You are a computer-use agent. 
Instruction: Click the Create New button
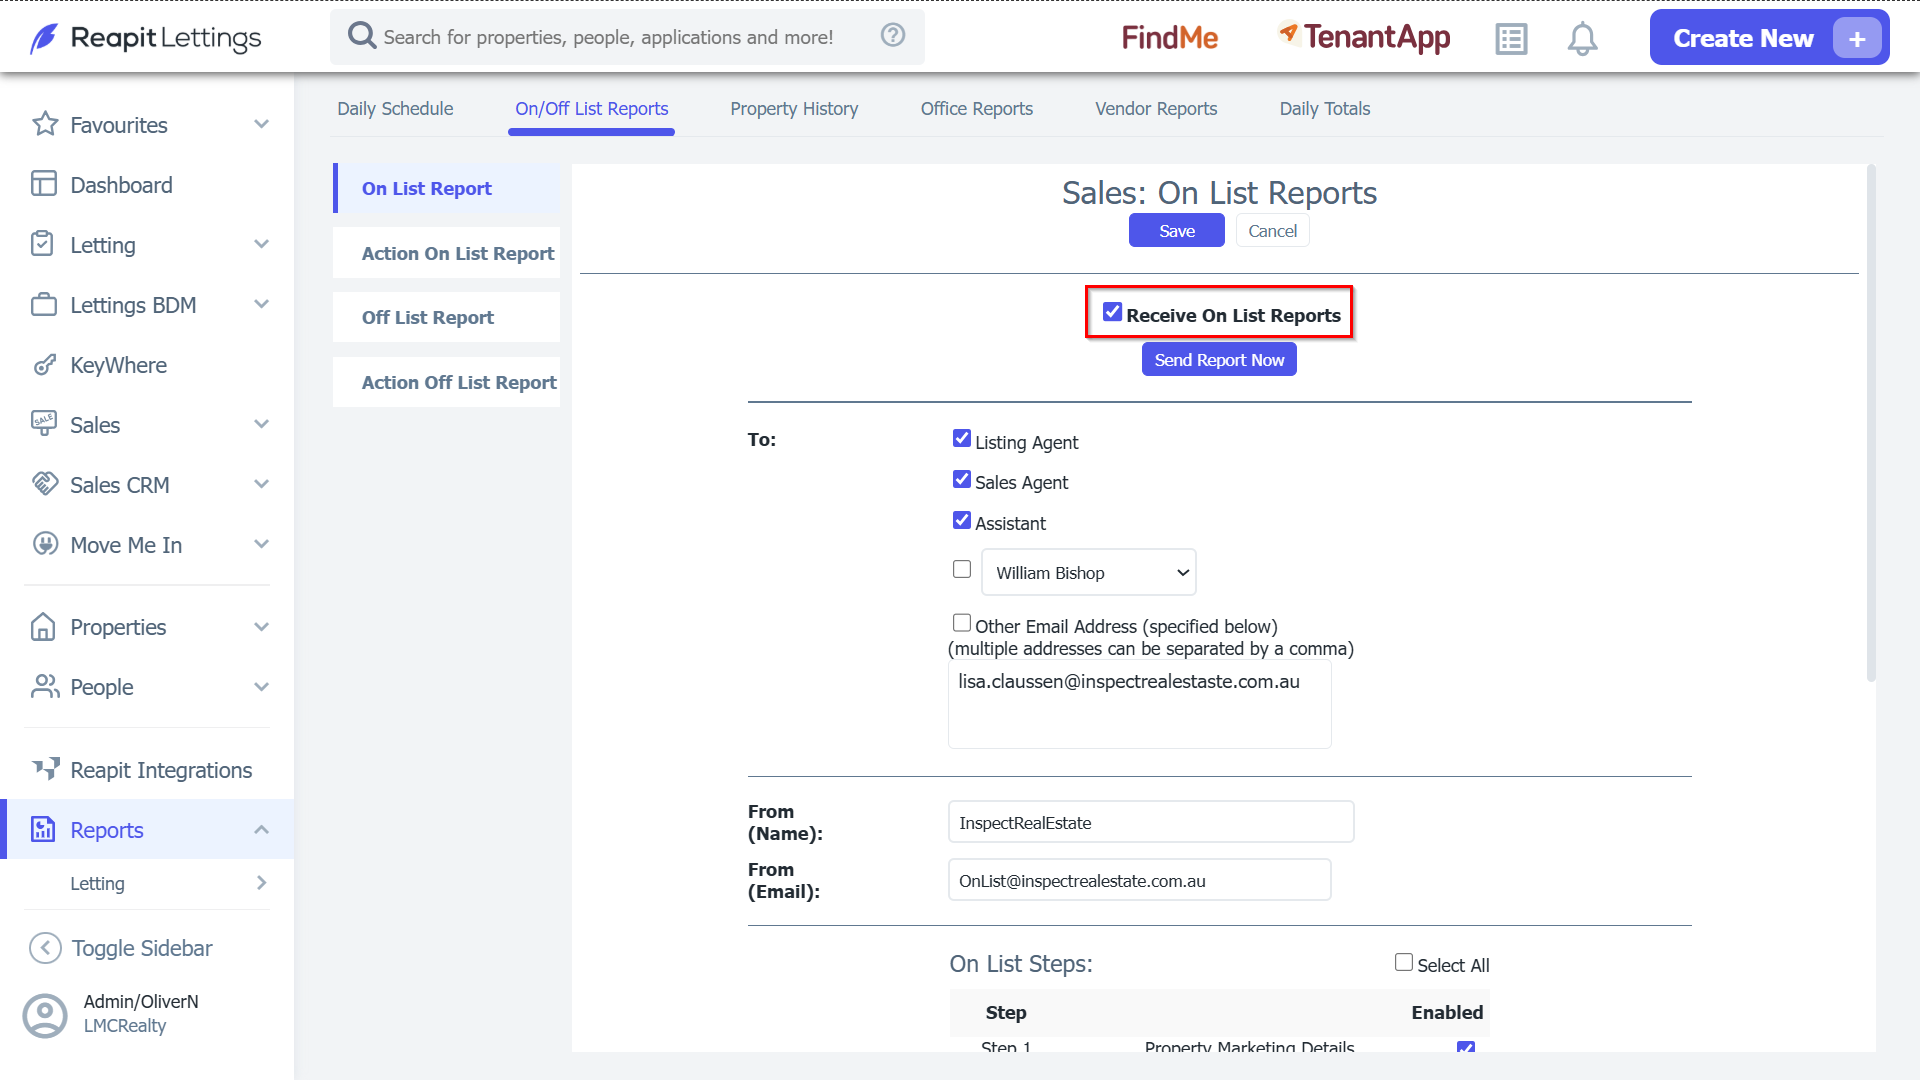(x=1769, y=38)
